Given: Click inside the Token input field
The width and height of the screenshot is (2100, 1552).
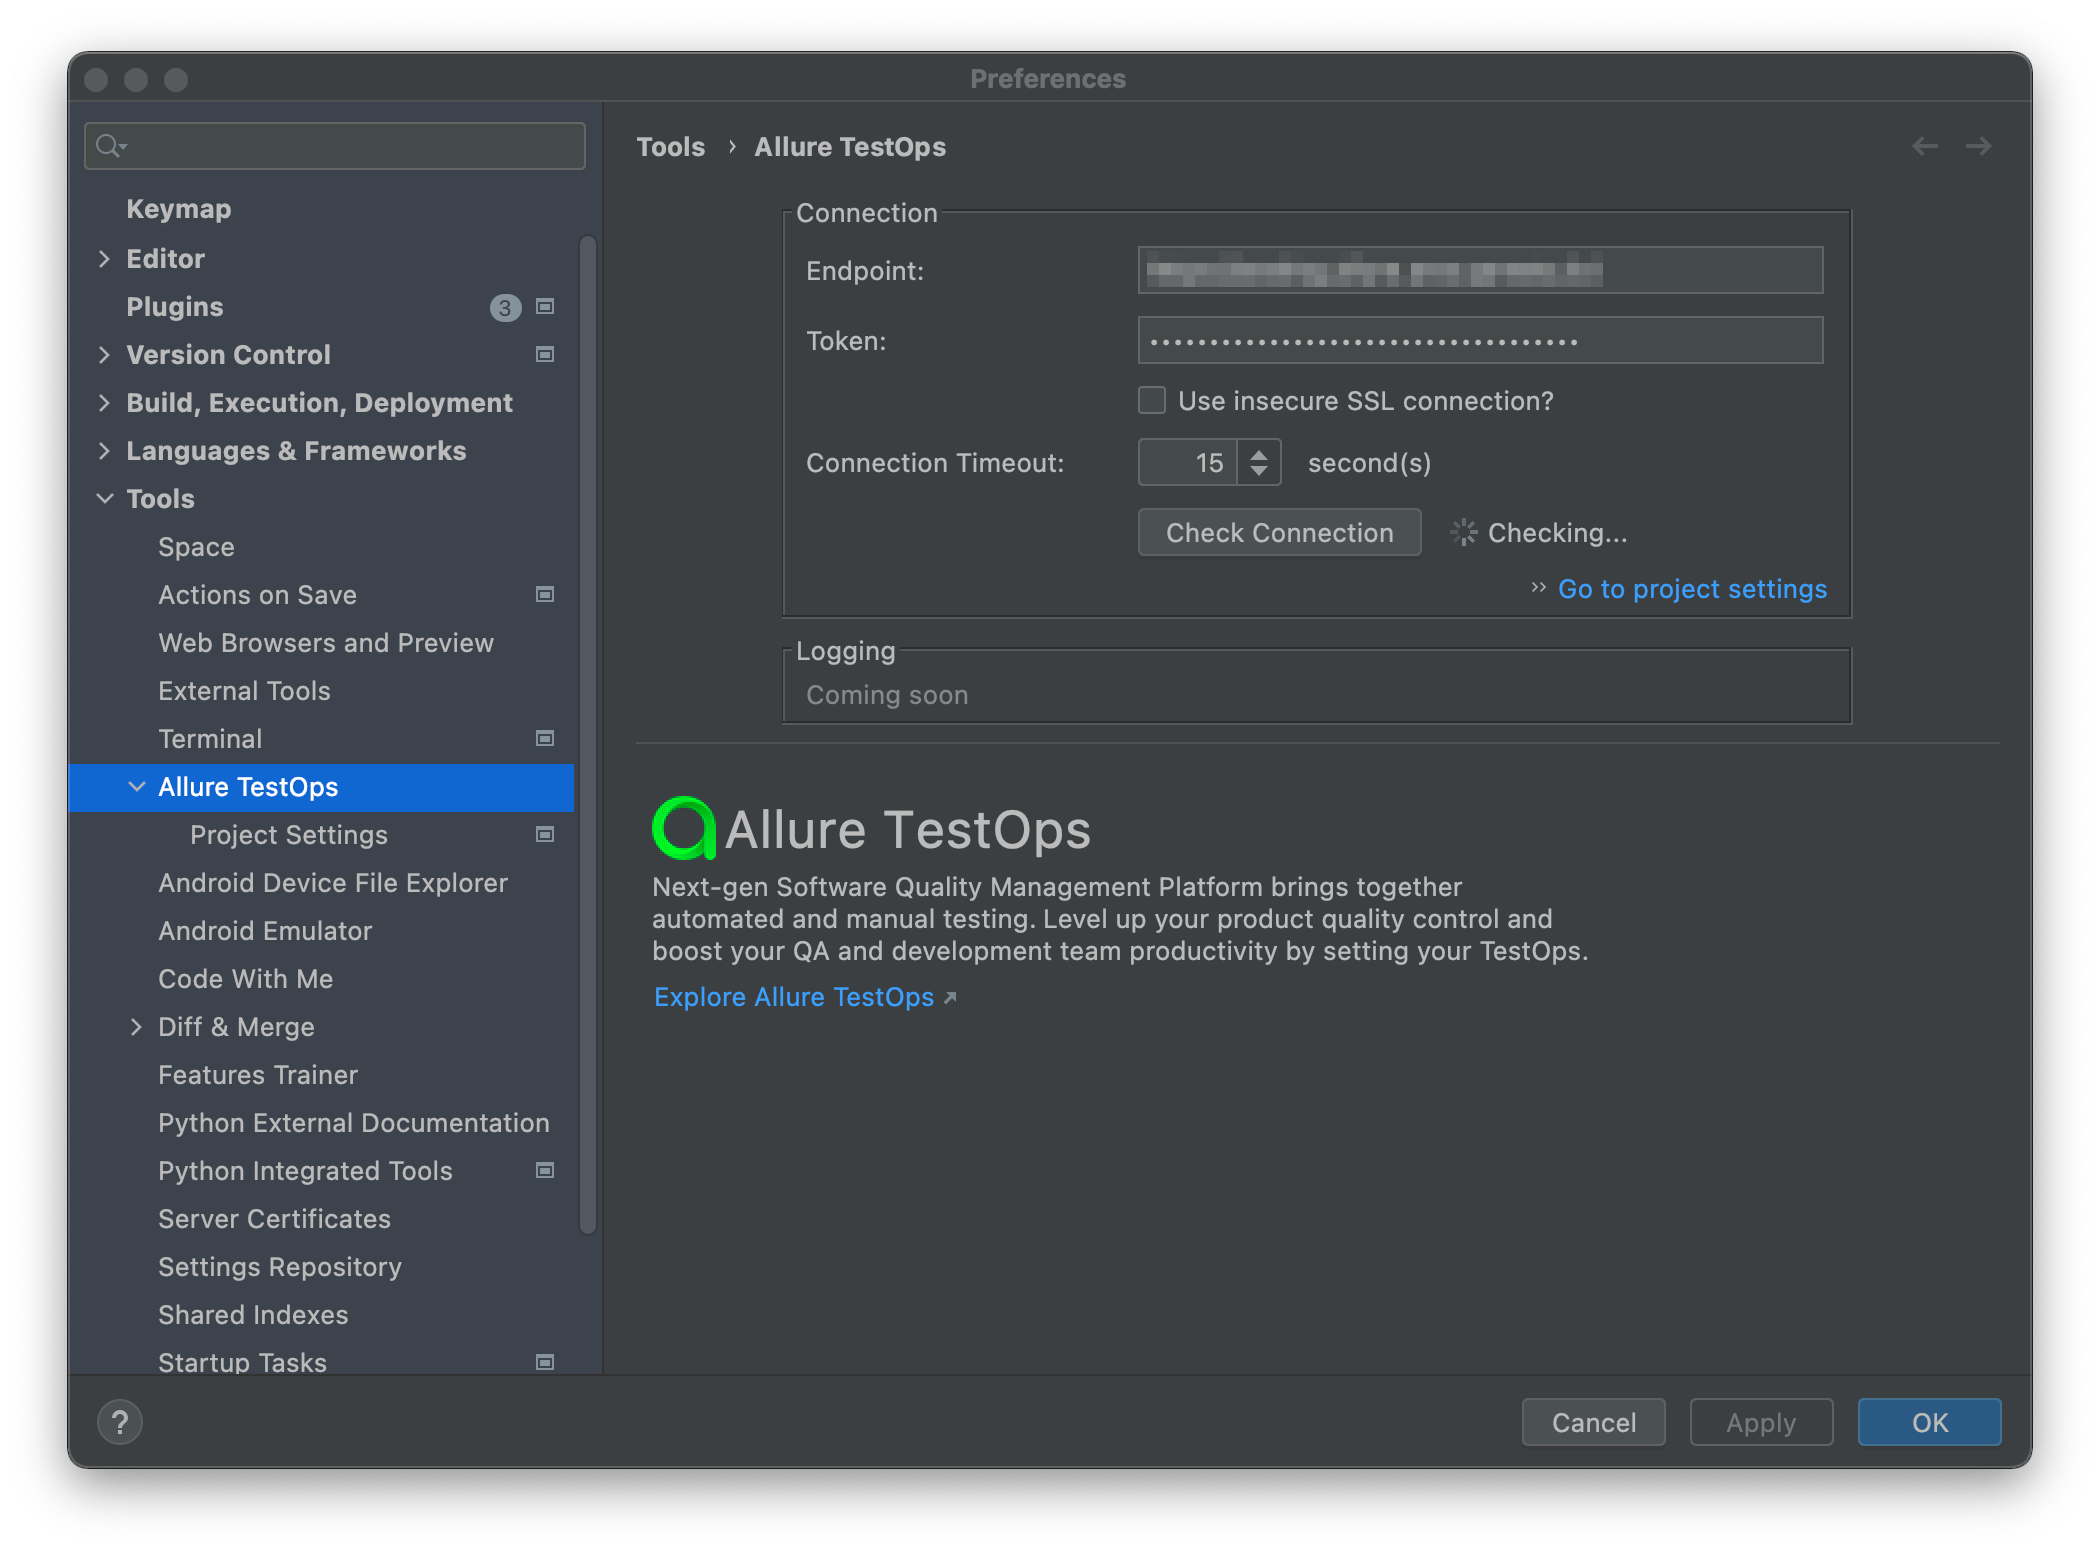Looking at the screenshot, I should pyautogui.click(x=1480, y=340).
